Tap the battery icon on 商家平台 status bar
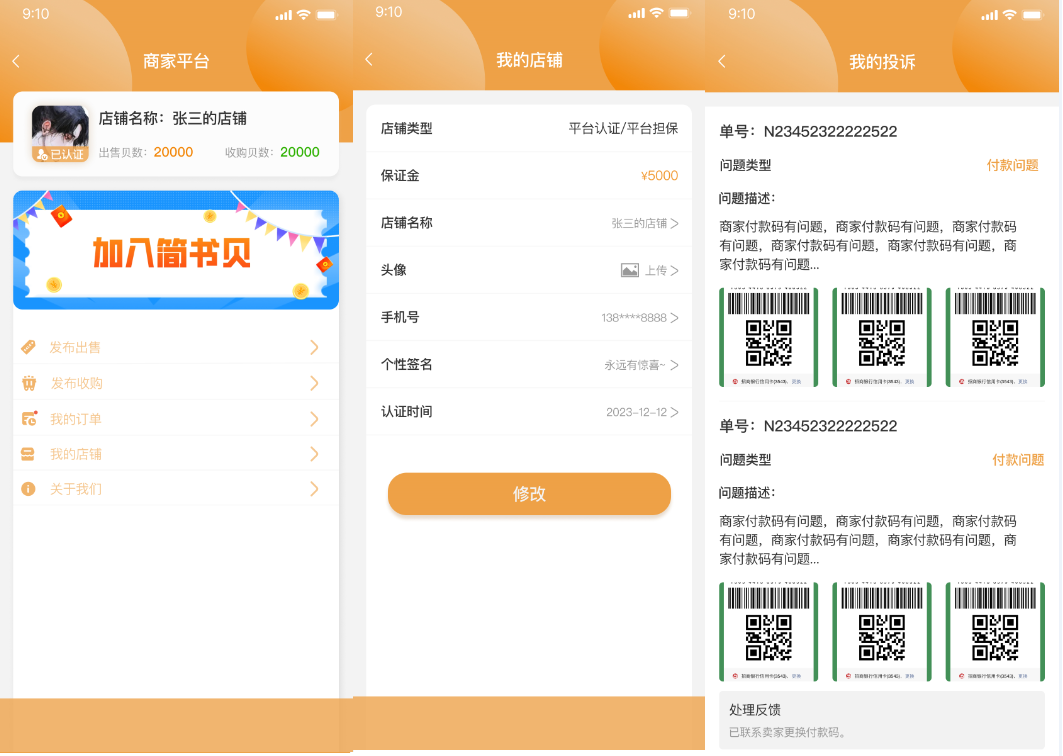 [326, 15]
